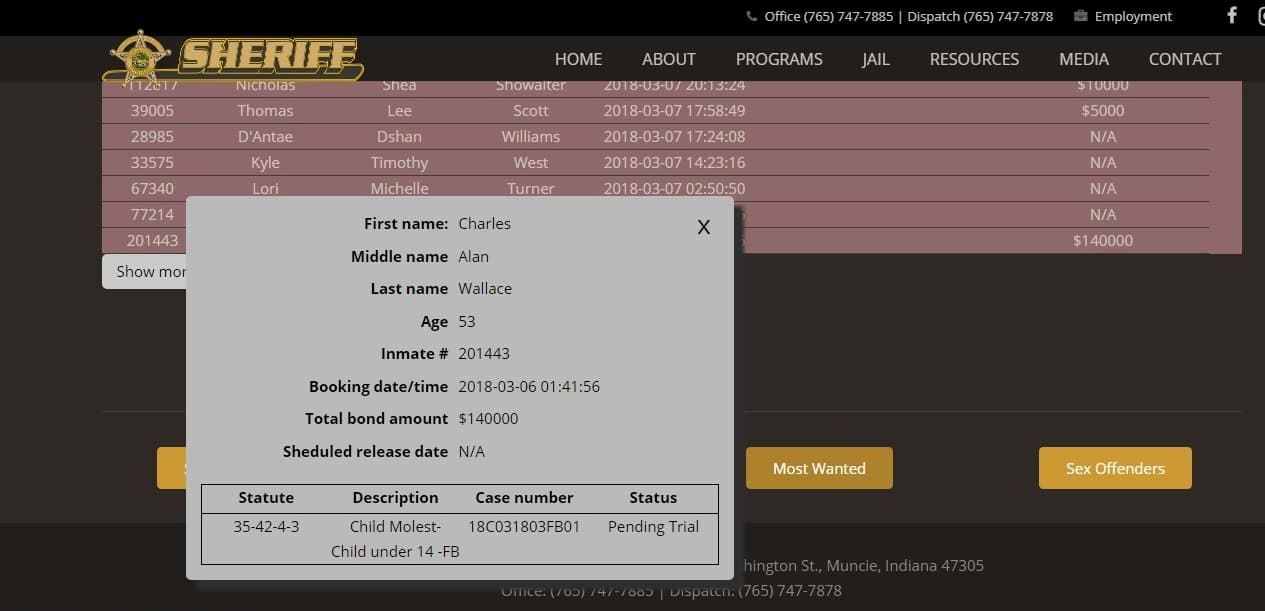
Task: Click the Sheriff star badge logo
Action: click(x=139, y=58)
